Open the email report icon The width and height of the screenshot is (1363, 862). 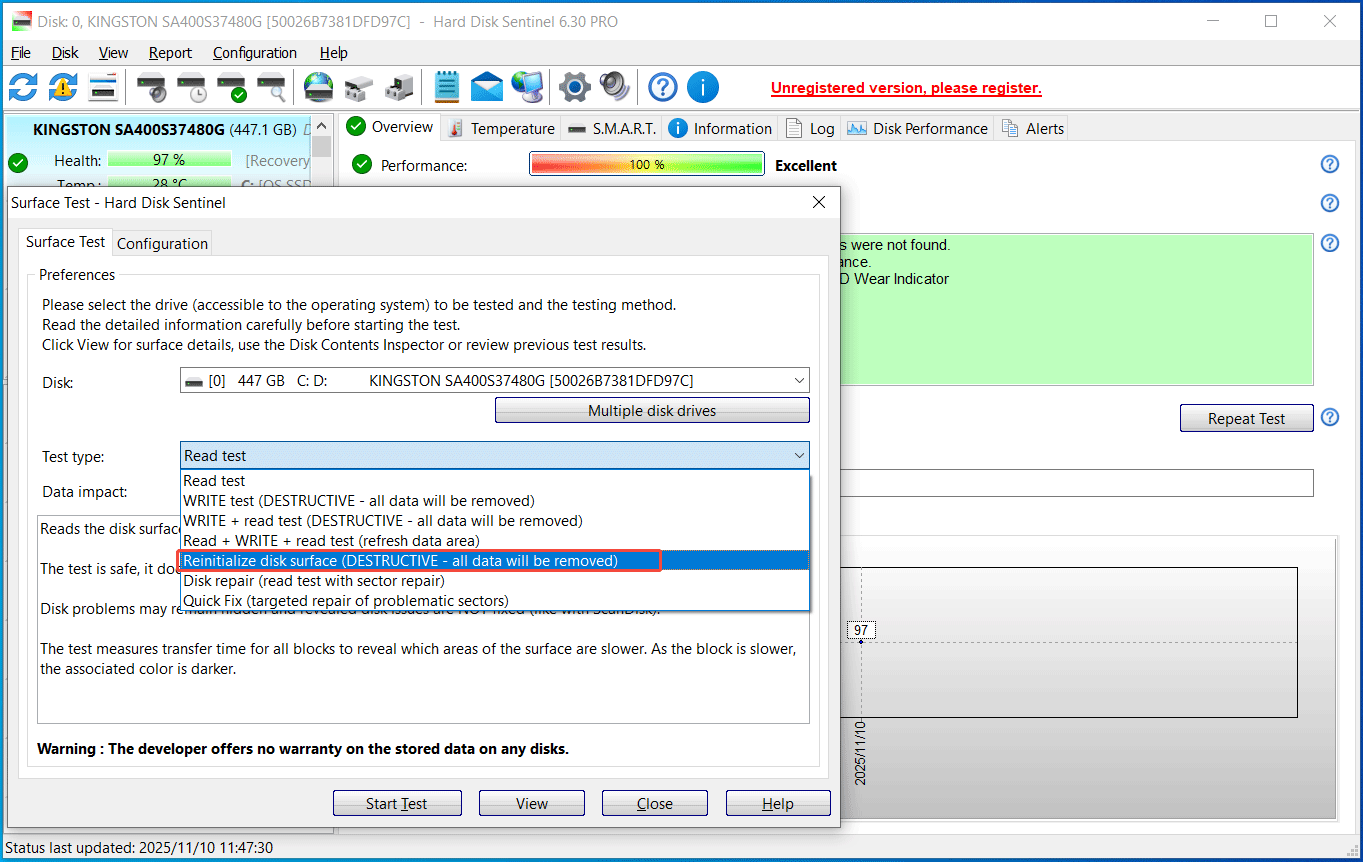[487, 87]
